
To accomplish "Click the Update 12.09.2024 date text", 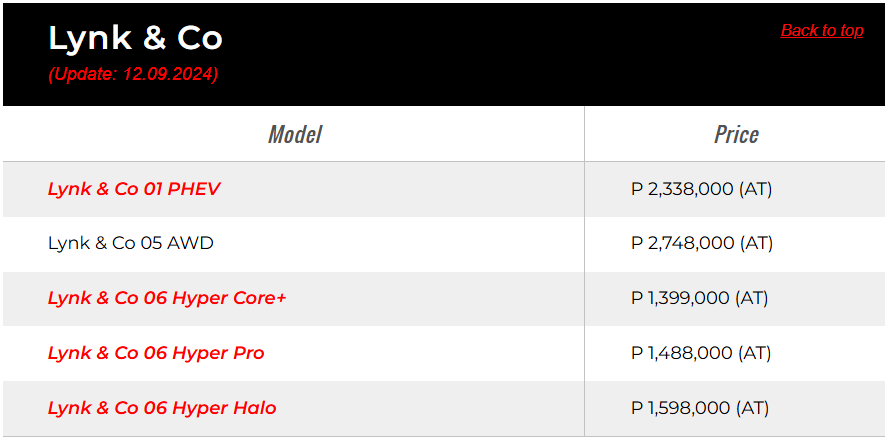I will (x=133, y=74).
